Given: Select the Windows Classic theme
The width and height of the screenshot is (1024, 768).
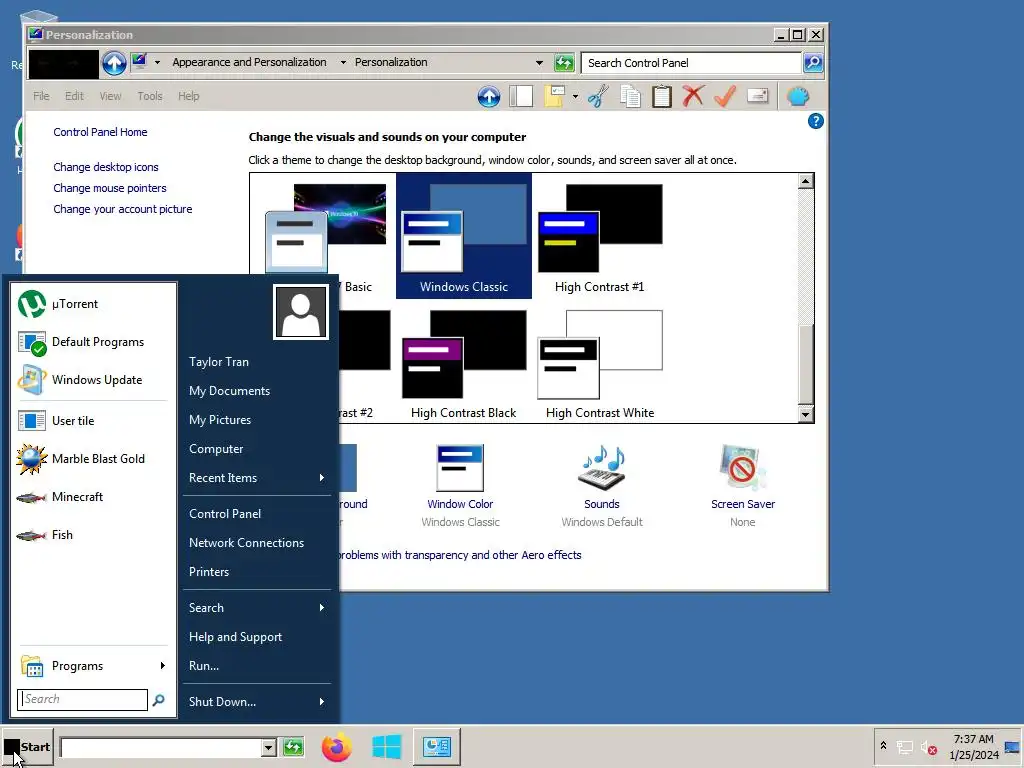Looking at the screenshot, I should coord(464,236).
